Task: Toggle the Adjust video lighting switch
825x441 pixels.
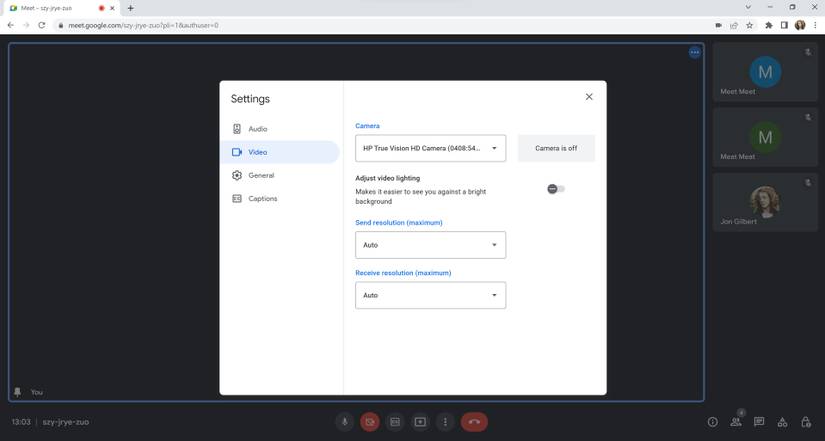Action: coord(556,189)
